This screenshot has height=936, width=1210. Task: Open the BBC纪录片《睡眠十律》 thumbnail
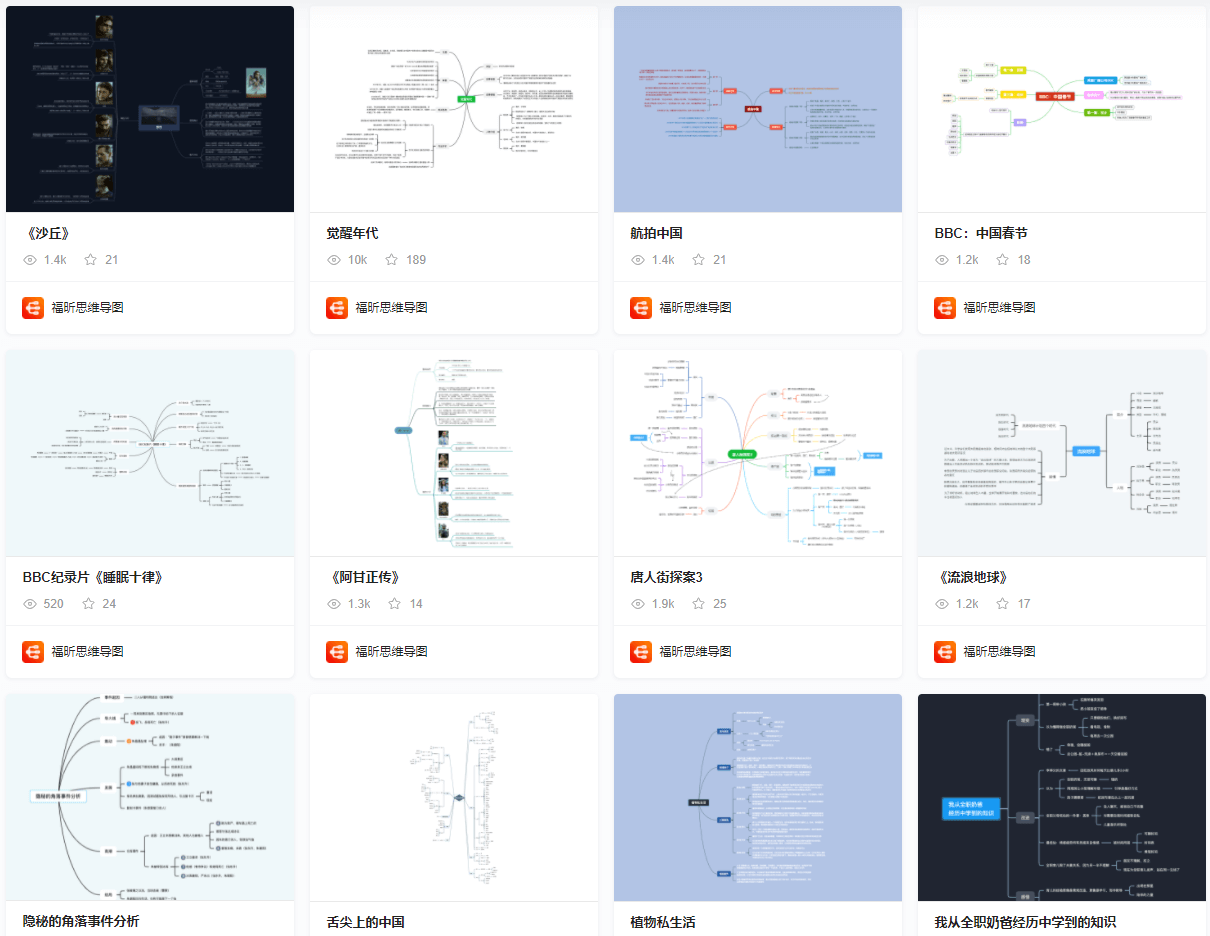click(x=150, y=453)
